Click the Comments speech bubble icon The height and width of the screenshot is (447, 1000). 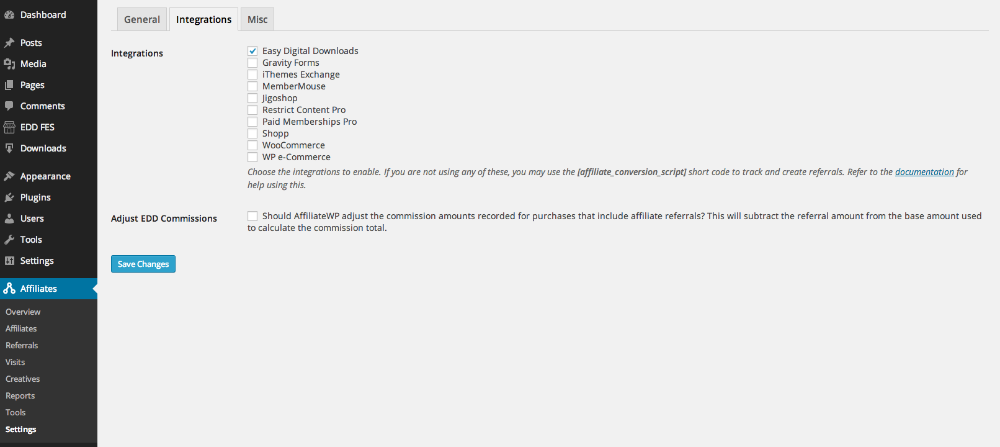pos(9,106)
